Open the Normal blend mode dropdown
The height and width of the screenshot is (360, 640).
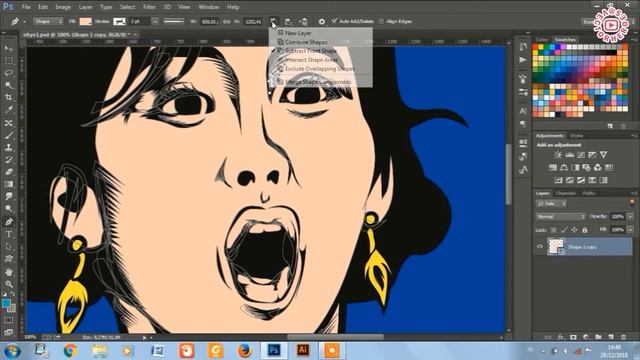(x=561, y=216)
